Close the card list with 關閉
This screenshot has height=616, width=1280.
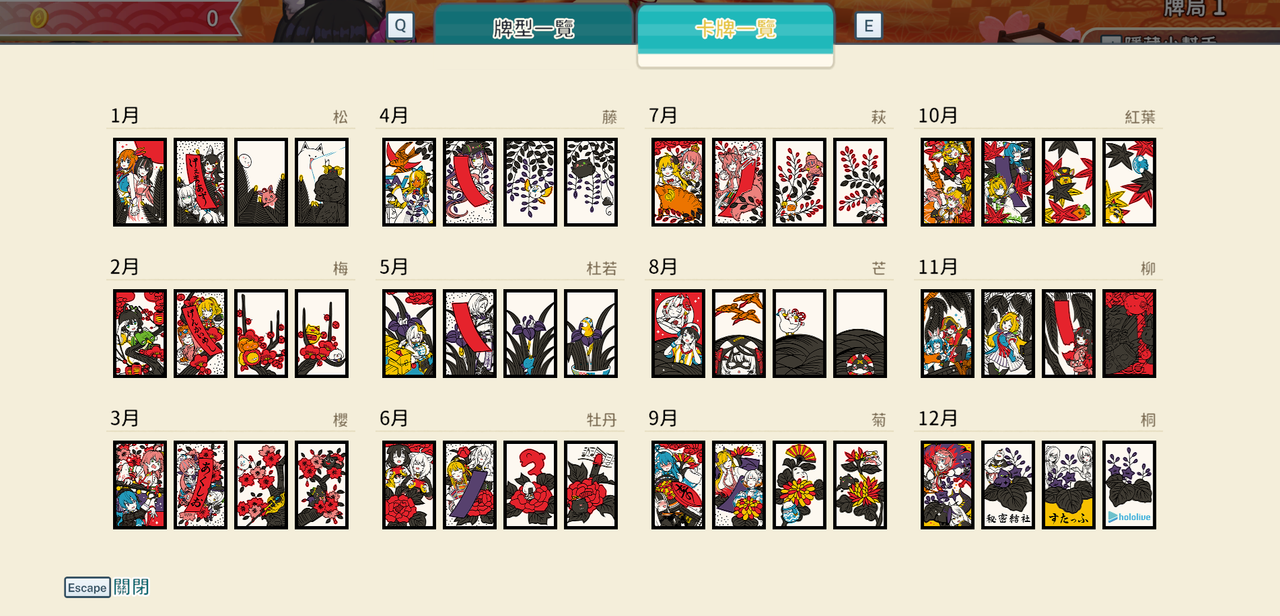[x=132, y=587]
